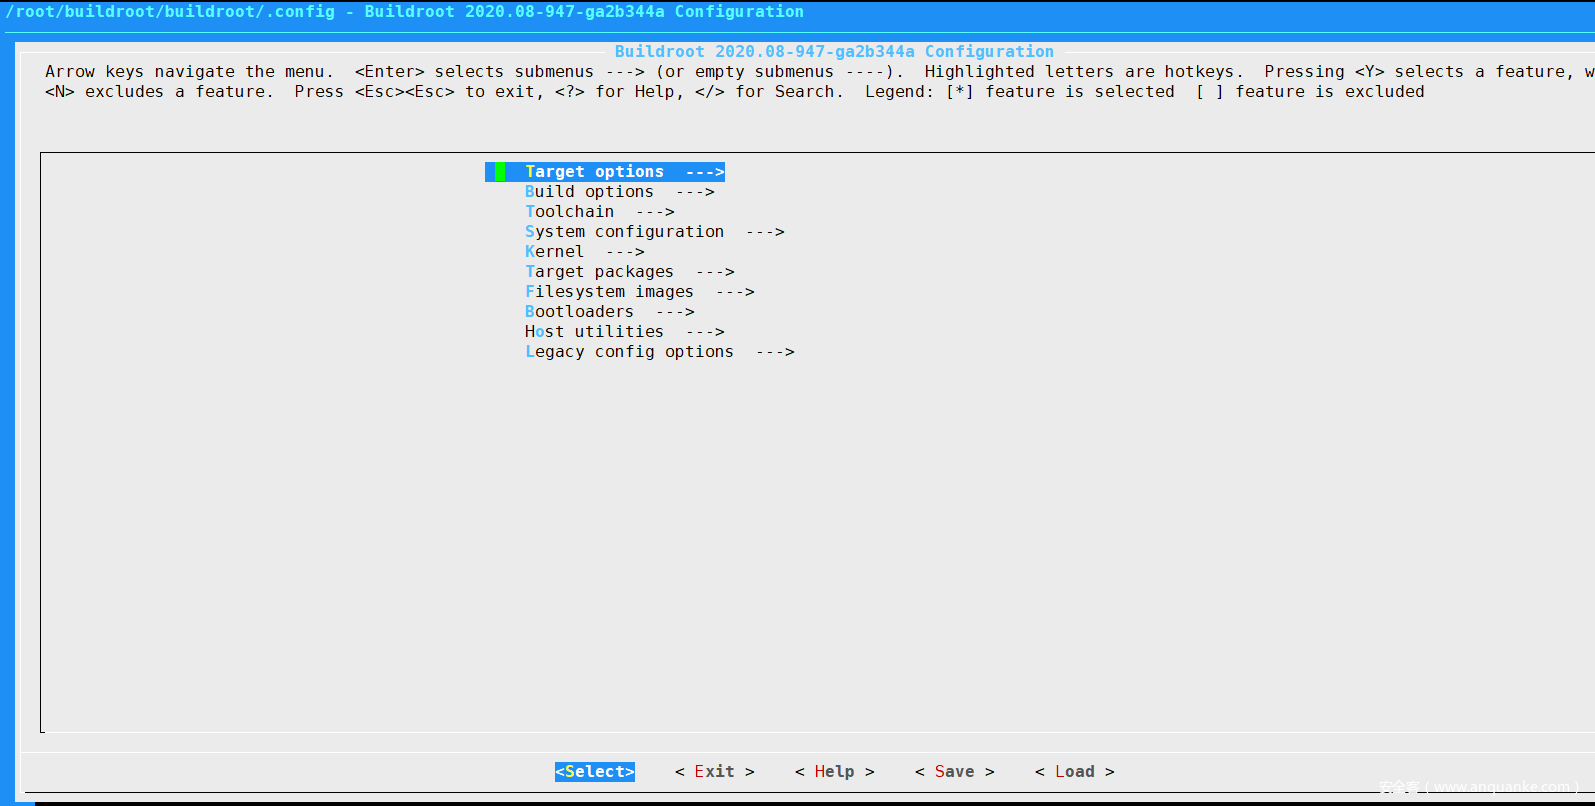This screenshot has height=806, width=1595.
Task: Click the arrow after System configuration
Action: pyautogui.click(x=765, y=232)
